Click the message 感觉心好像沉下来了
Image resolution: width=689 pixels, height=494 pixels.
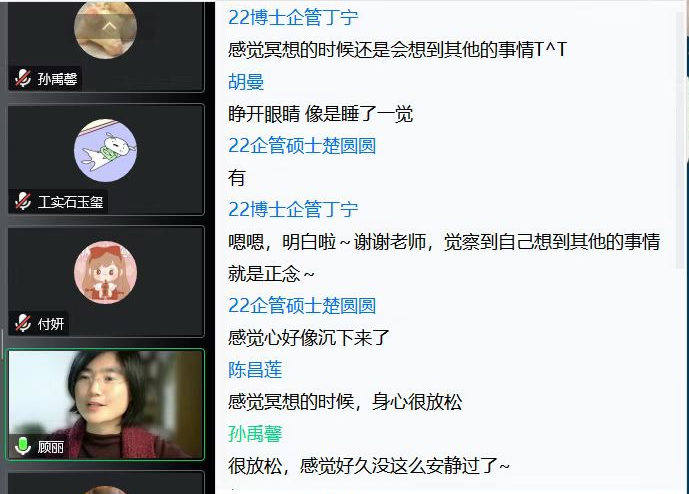click(x=308, y=338)
